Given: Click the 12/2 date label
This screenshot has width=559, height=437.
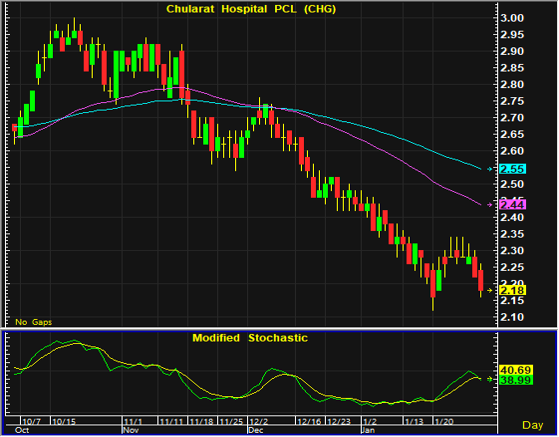Looking at the screenshot, I should (x=259, y=422).
